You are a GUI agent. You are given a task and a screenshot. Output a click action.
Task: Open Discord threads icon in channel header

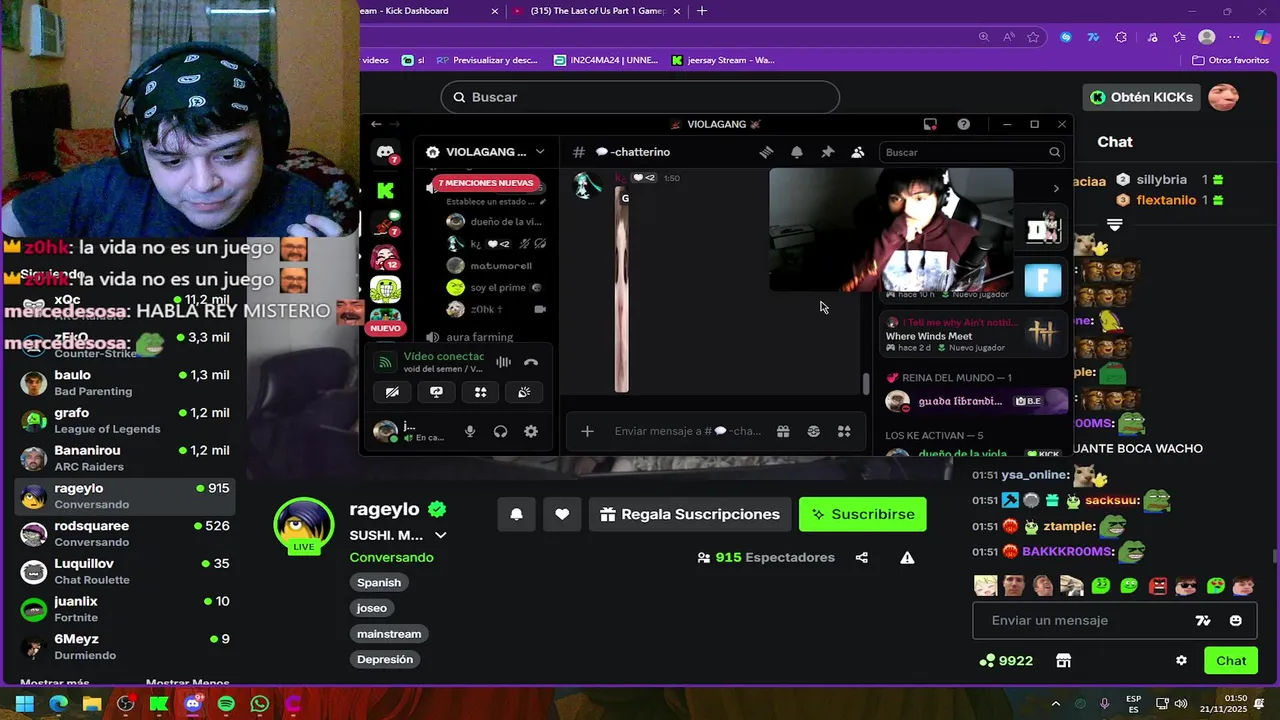(x=766, y=152)
